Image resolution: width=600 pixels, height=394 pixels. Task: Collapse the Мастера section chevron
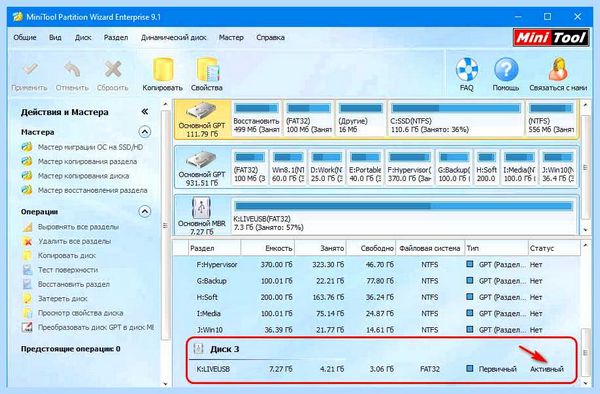point(145,132)
